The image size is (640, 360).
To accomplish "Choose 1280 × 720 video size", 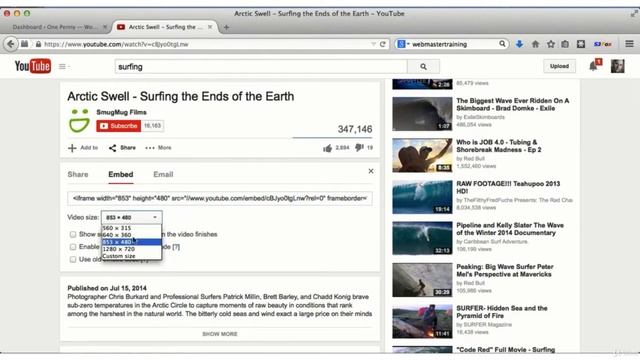I will 131,249.
